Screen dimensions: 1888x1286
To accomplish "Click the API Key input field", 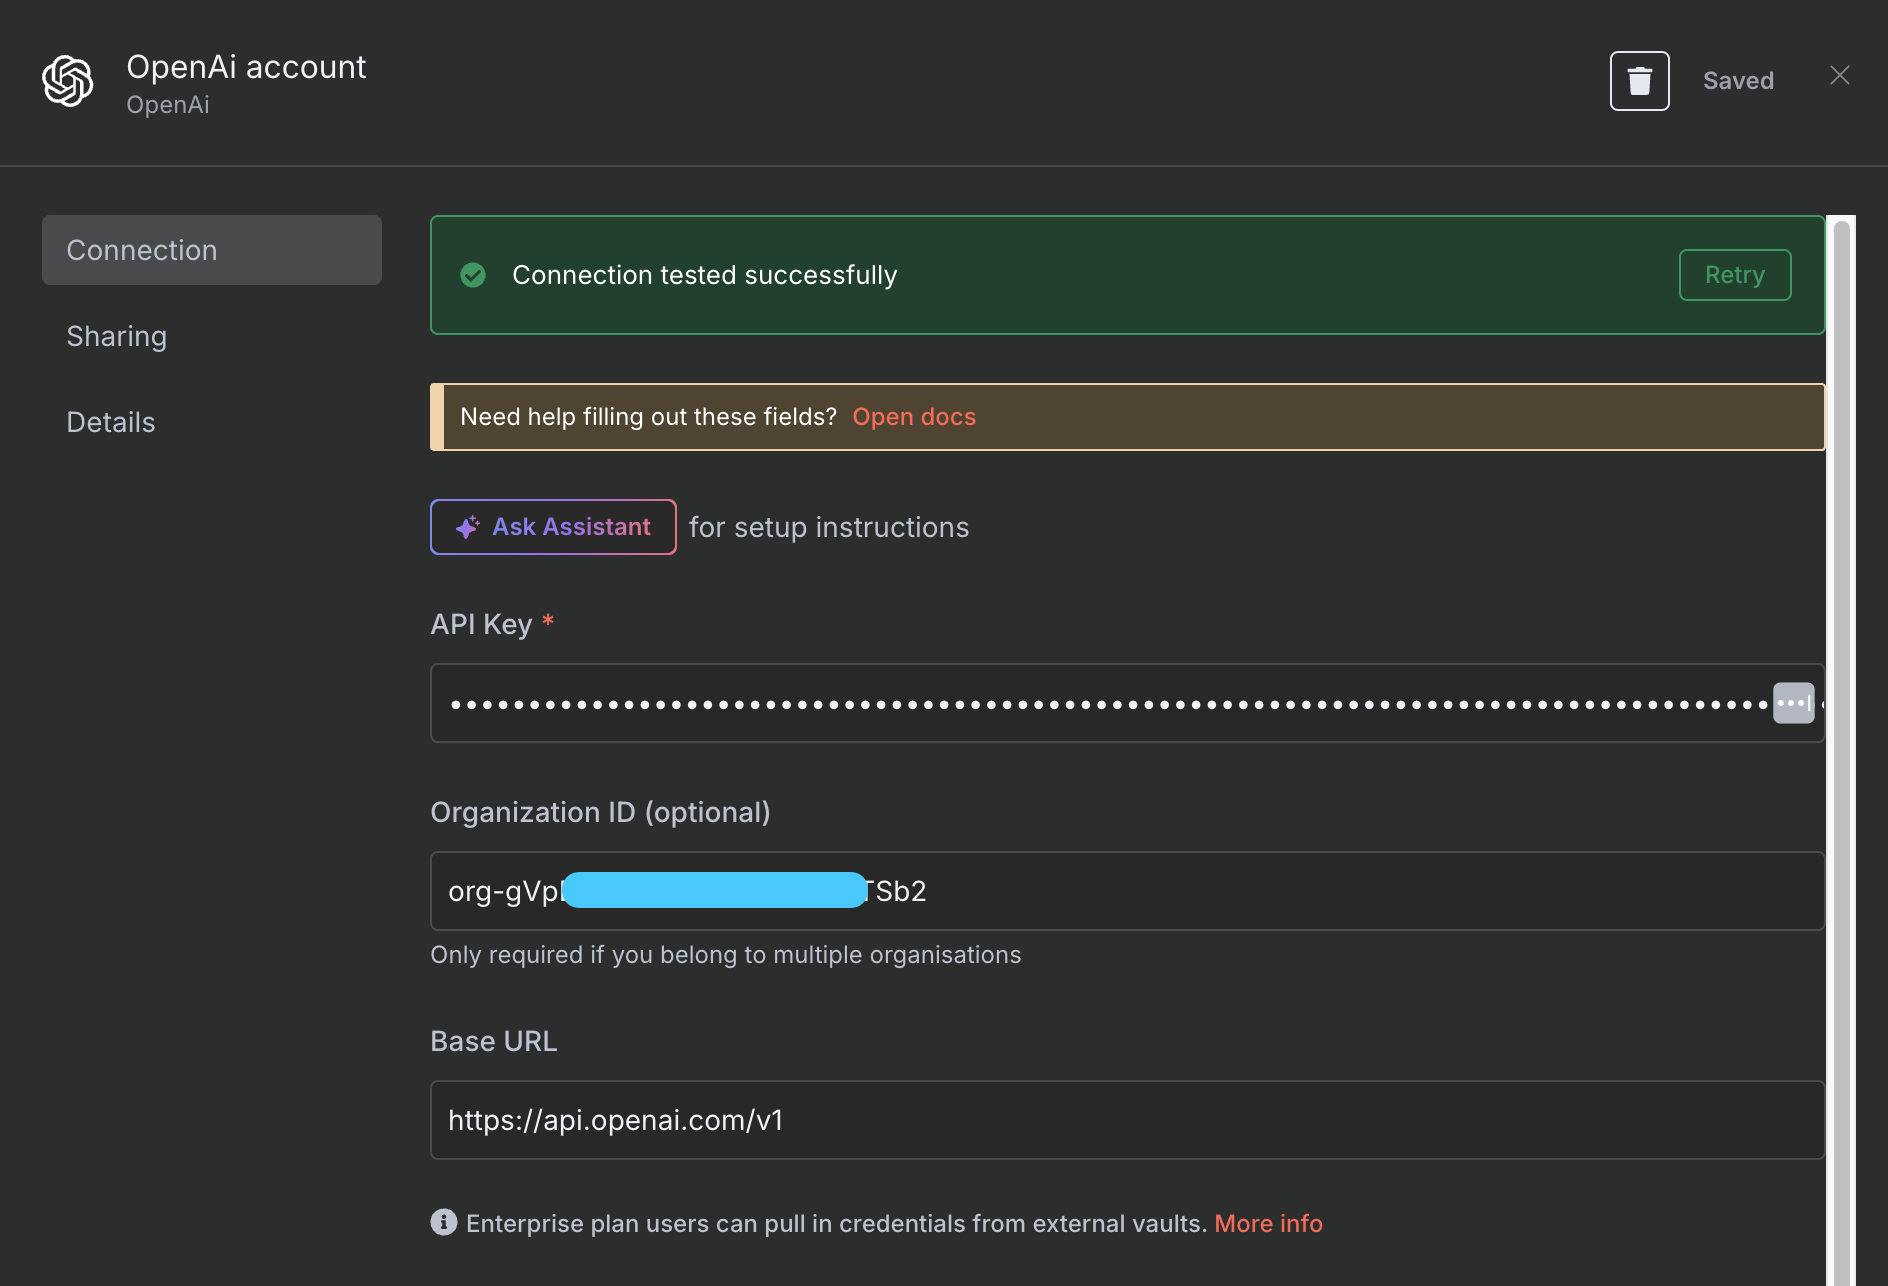I will tap(1127, 703).
